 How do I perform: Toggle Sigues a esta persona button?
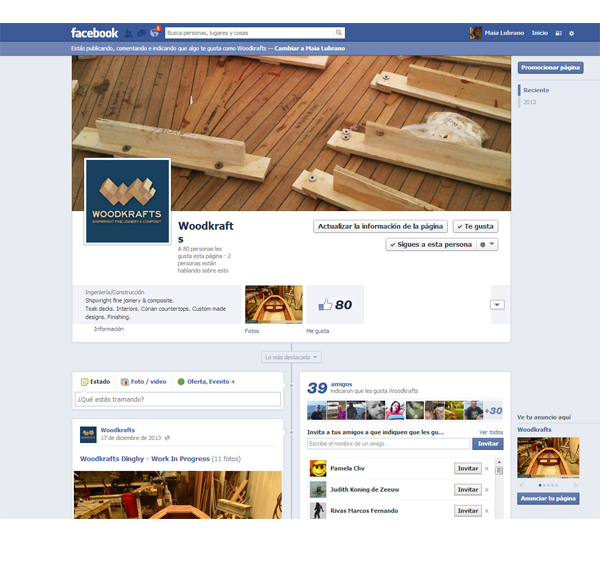[431, 244]
